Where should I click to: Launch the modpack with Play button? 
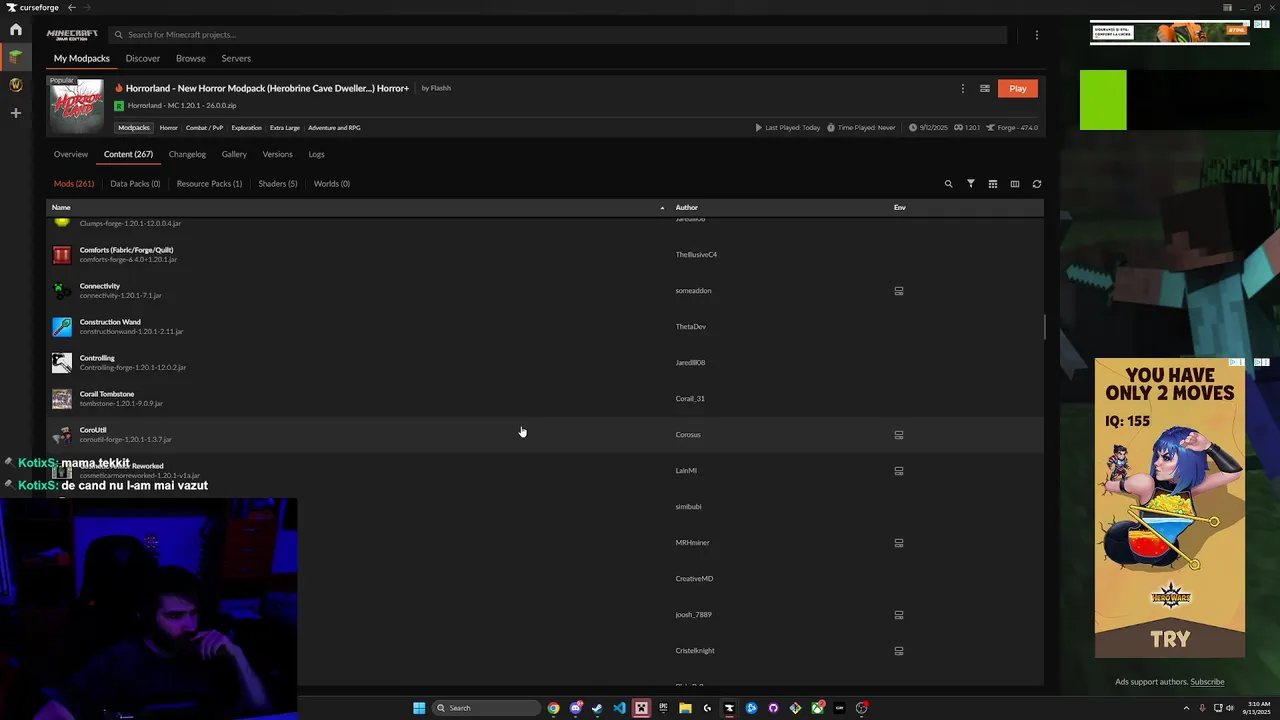pos(1018,88)
